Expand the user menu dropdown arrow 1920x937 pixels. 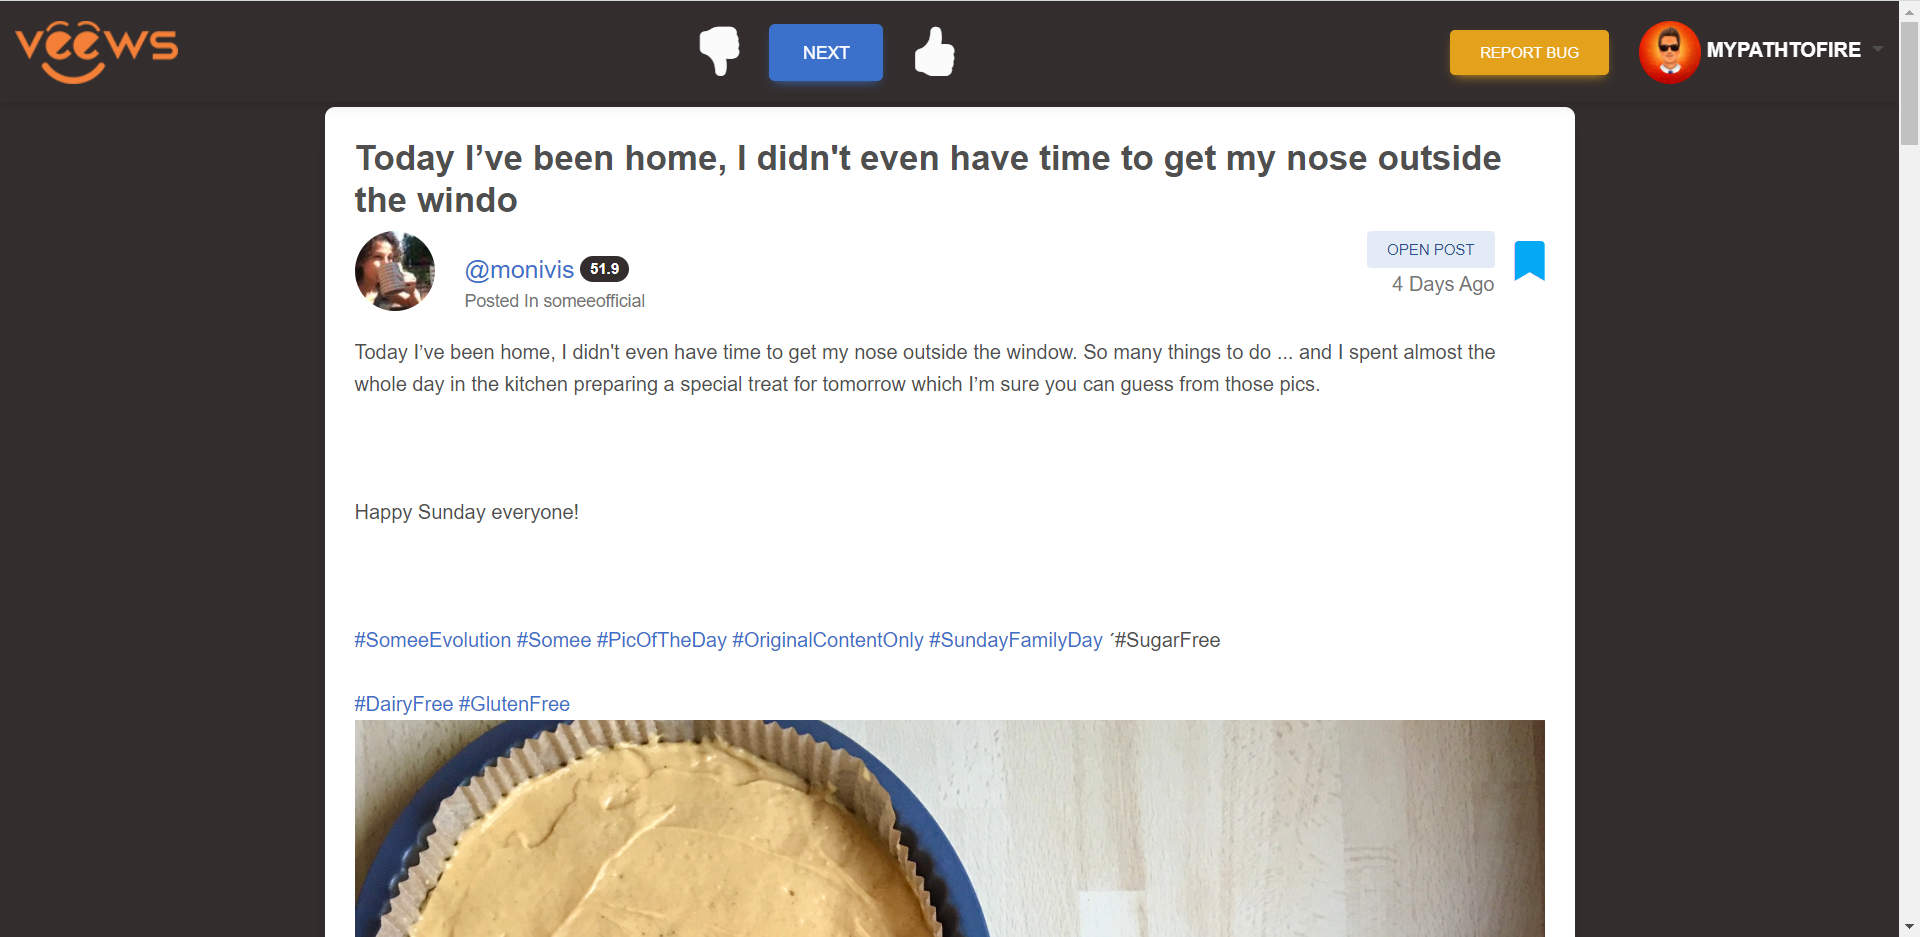pos(1877,49)
